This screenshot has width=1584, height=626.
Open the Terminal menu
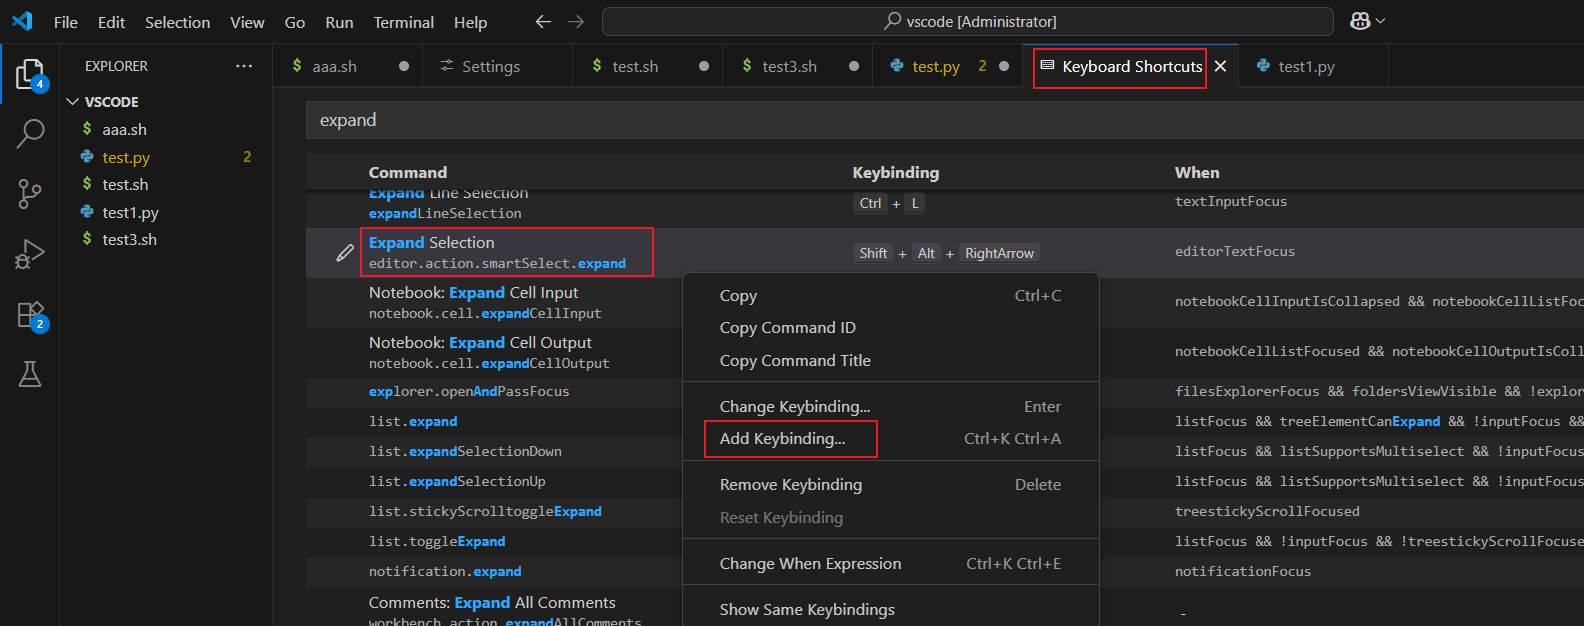click(x=404, y=22)
